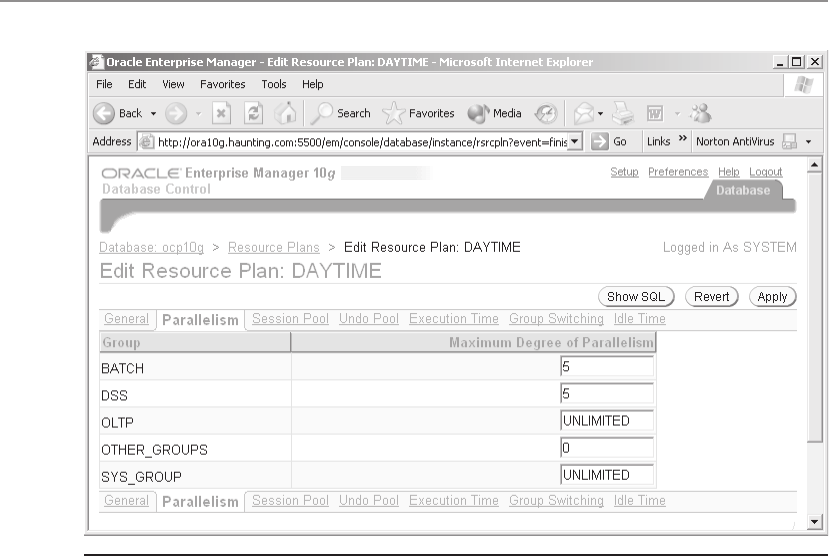Open the Help menu
The image size is (829, 556).
tap(312, 84)
